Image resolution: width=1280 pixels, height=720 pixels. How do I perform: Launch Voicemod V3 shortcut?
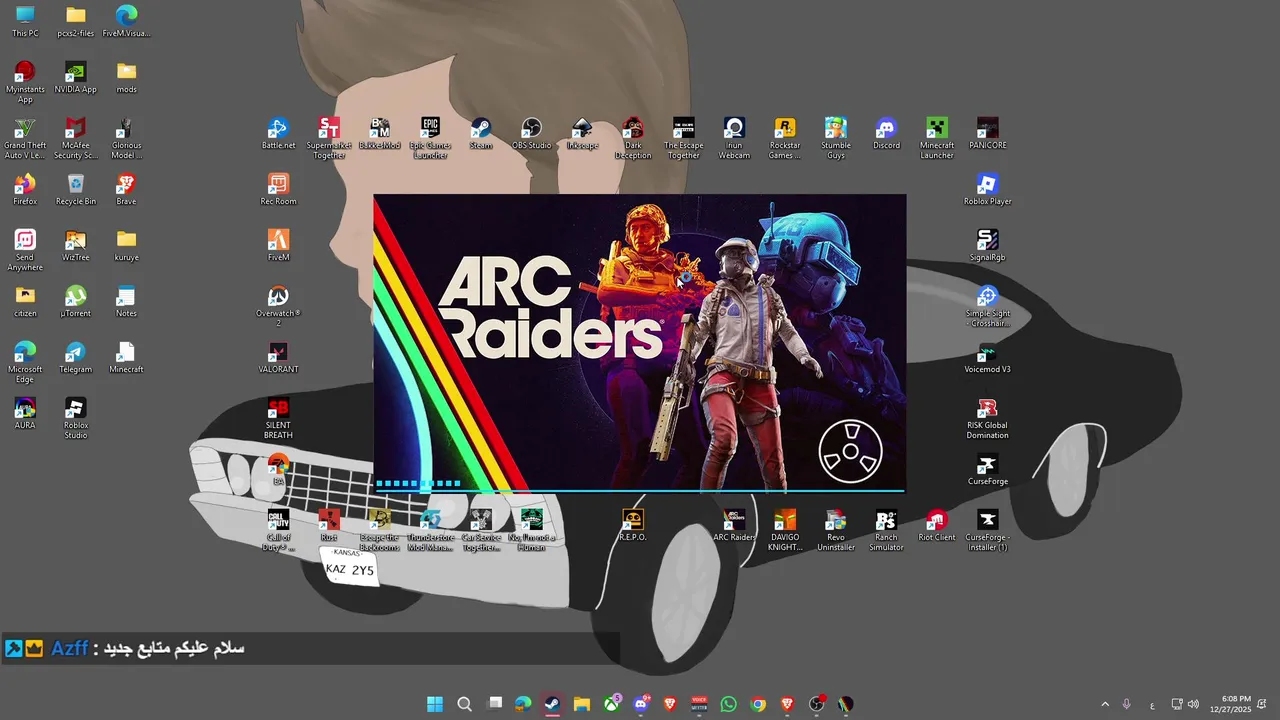tap(988, 358)
